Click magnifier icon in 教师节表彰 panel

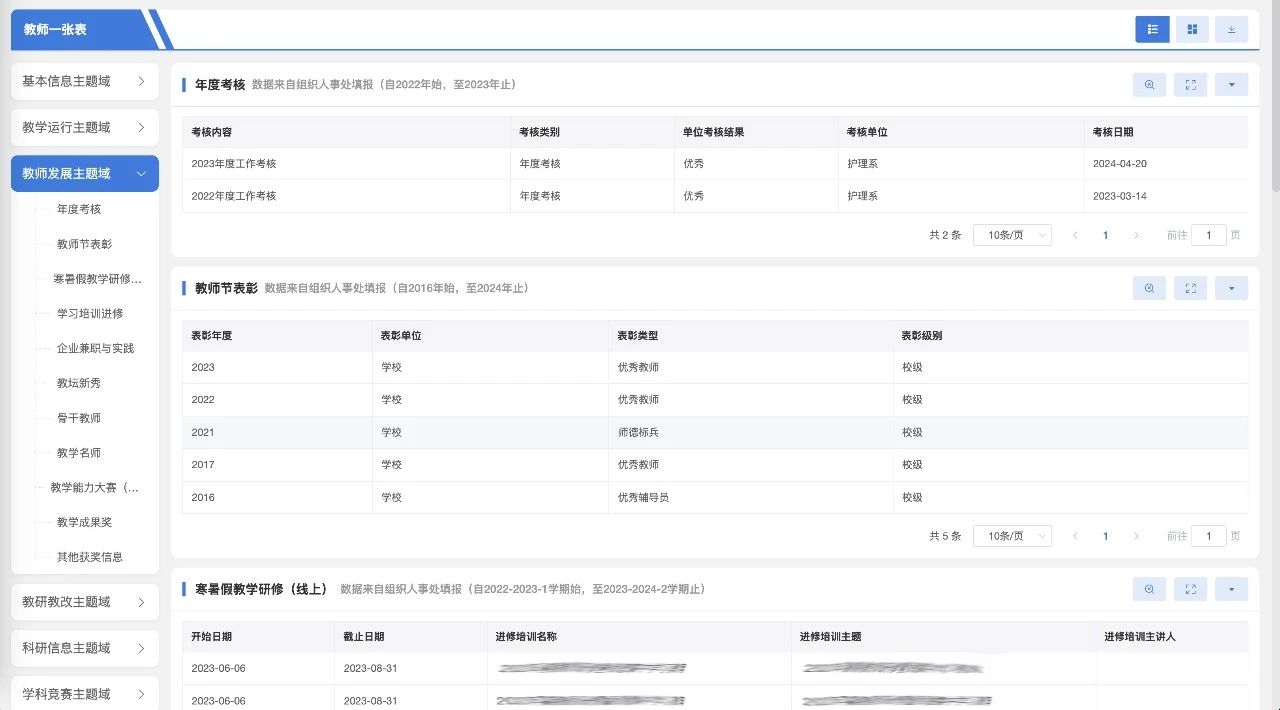coord(1149,288)
